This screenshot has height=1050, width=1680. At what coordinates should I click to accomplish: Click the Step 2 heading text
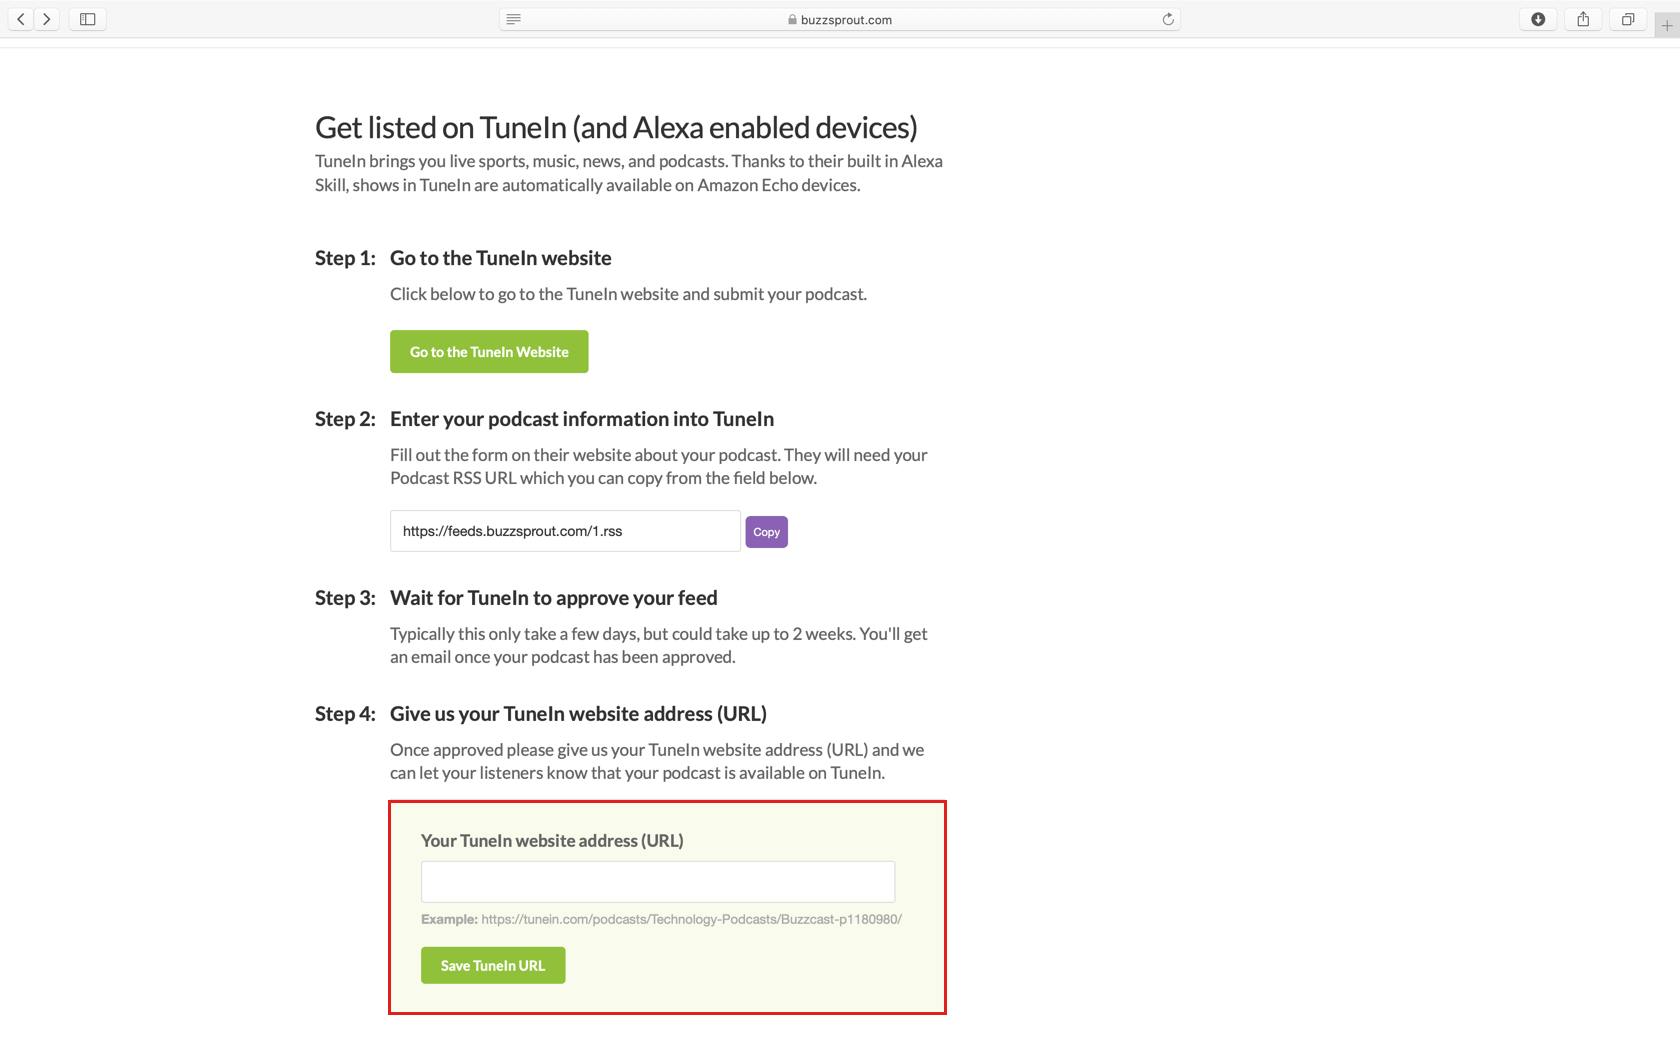coord(582,419)
